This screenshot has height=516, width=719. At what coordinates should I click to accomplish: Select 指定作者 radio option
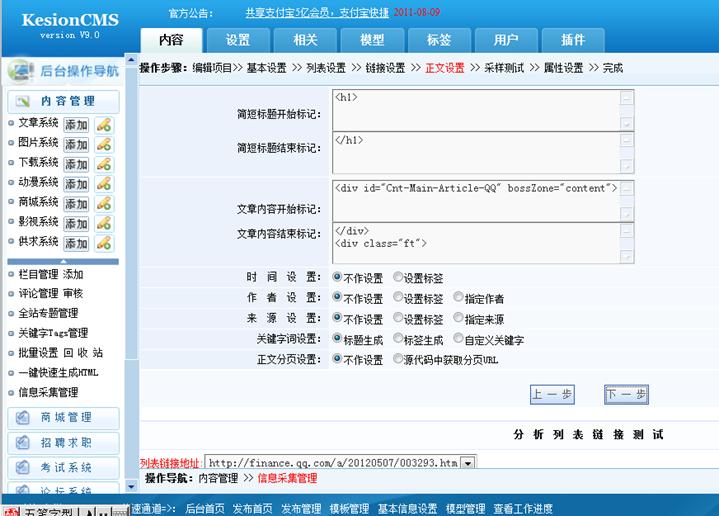[x=458, y=297]
